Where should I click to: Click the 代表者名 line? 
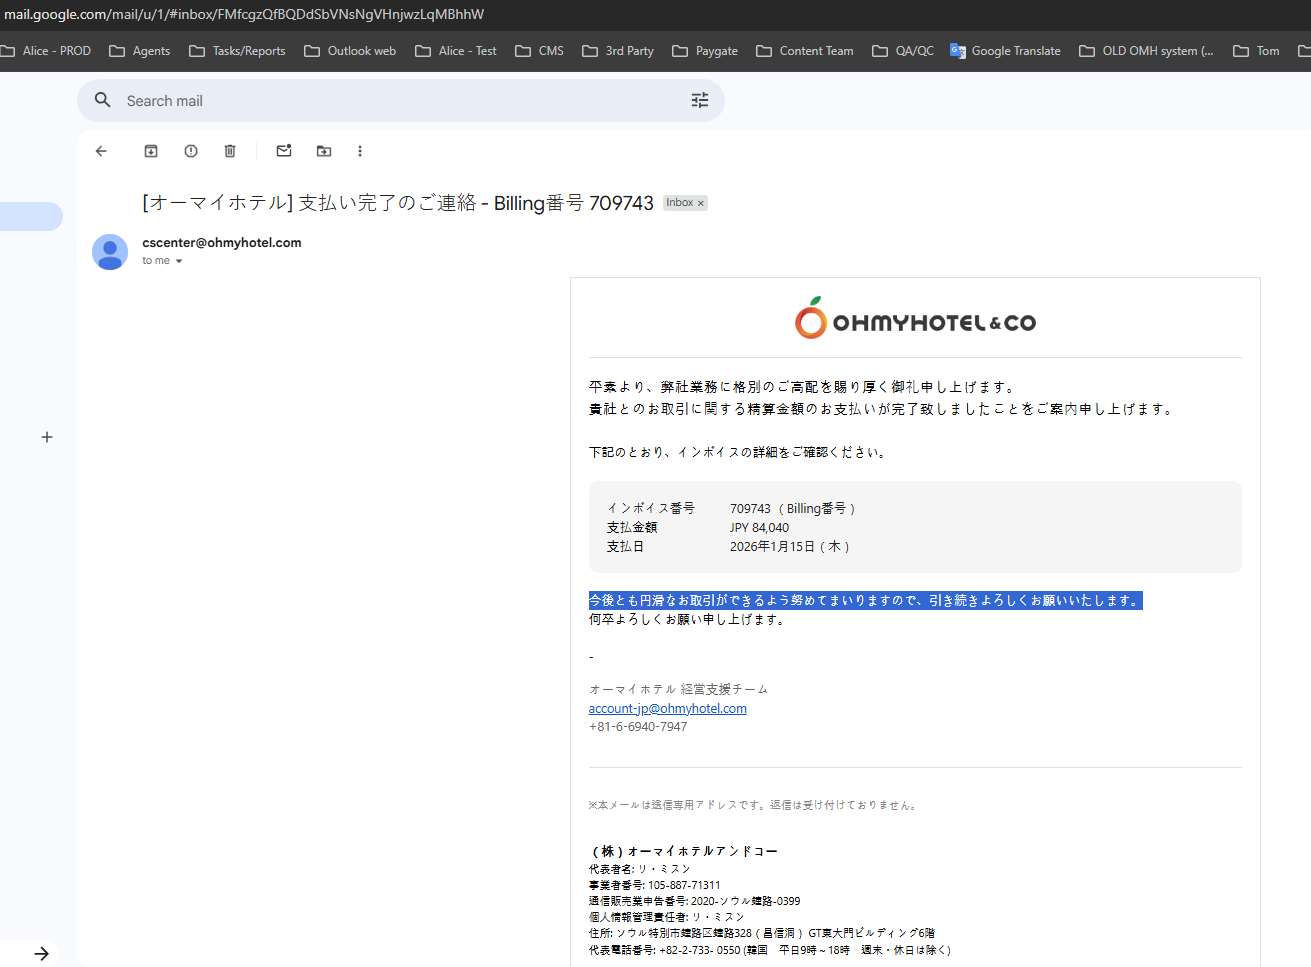point(639,869)
